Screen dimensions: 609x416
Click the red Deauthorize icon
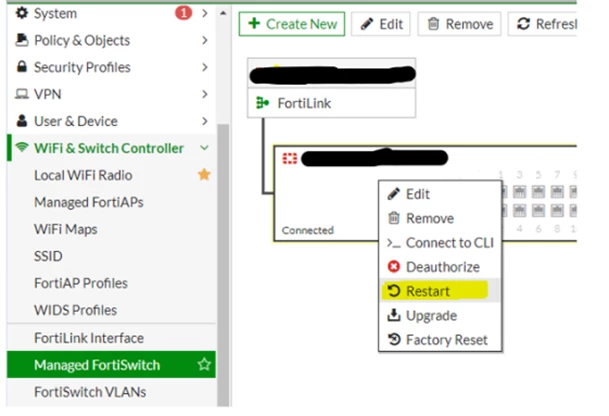[394, 266]
